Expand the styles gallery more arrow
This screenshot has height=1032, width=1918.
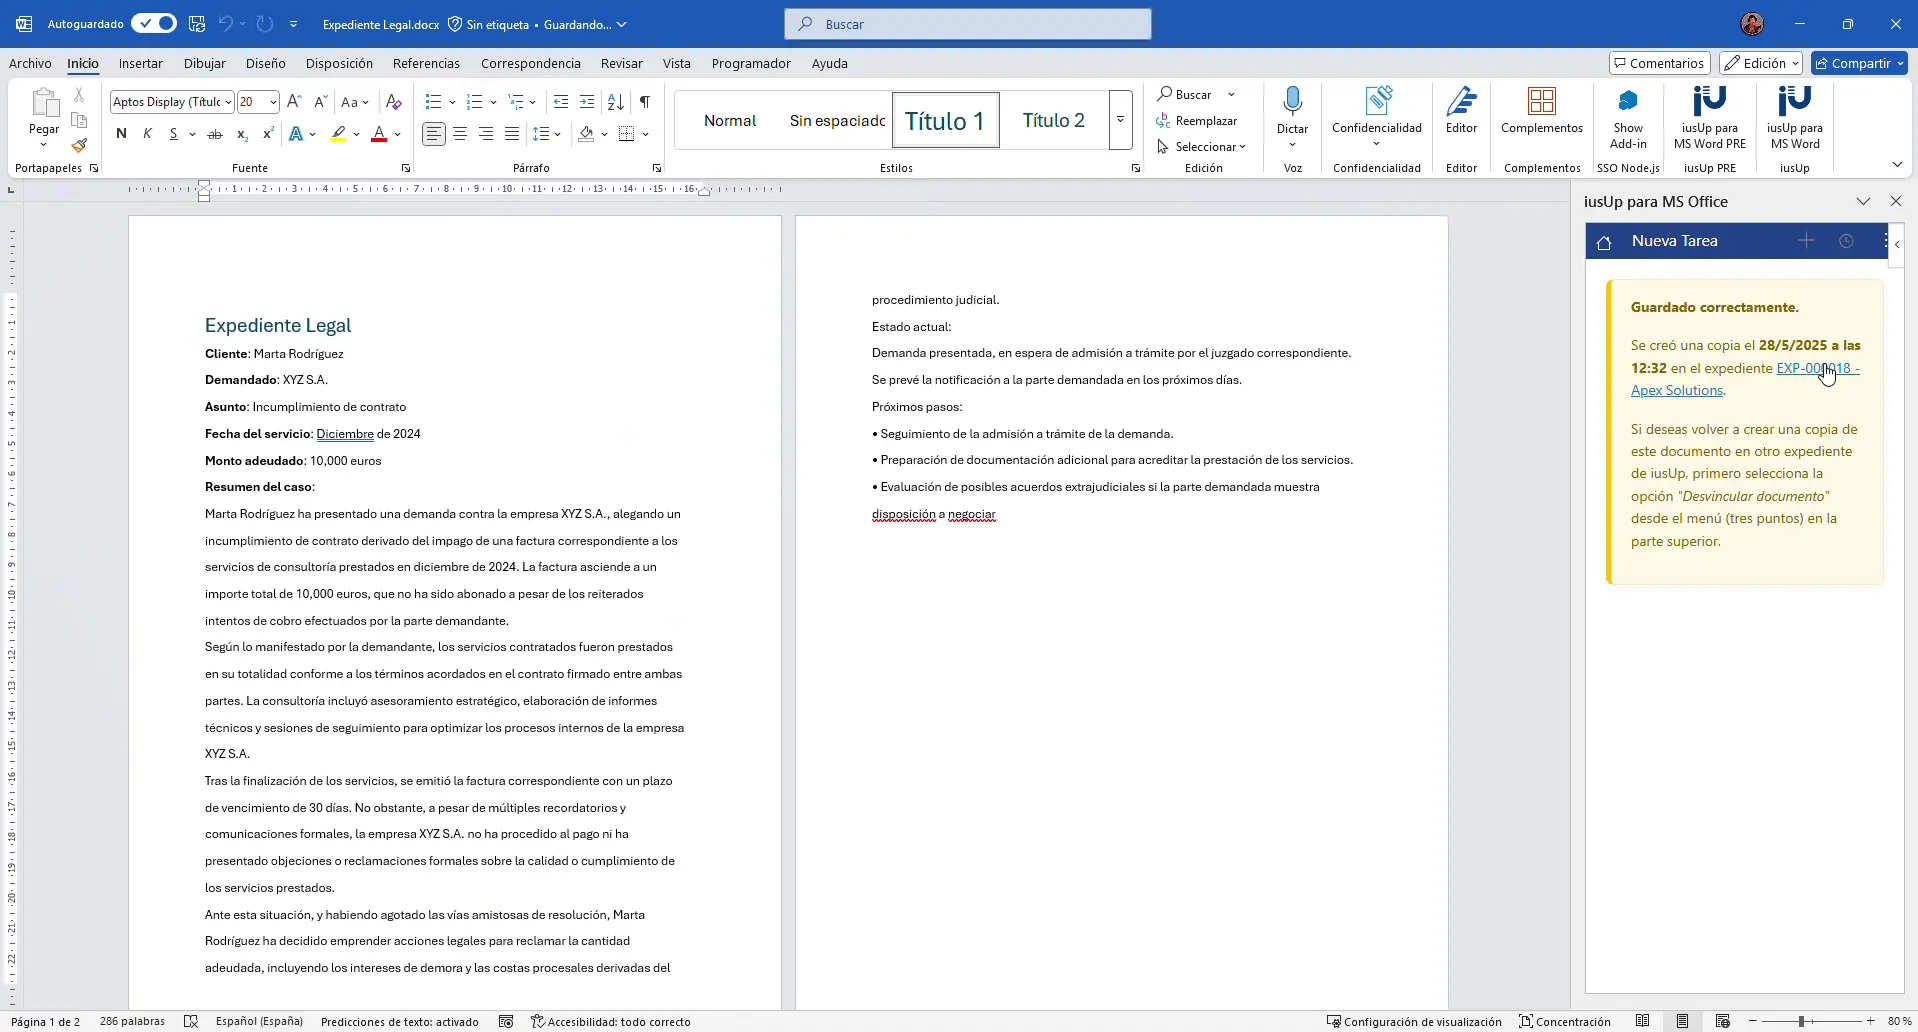coord(1120,120)
